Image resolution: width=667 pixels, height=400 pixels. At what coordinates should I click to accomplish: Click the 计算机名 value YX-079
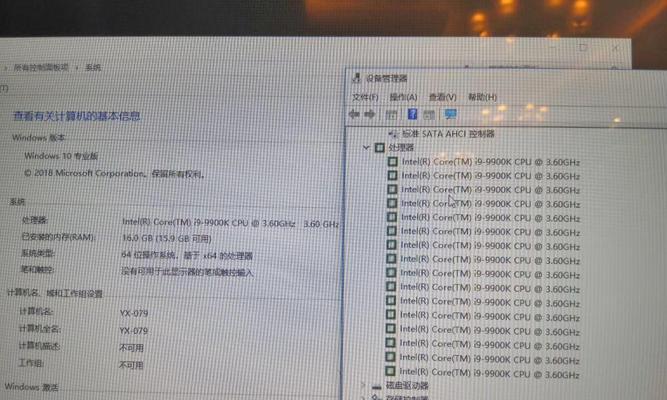[134, 313]
